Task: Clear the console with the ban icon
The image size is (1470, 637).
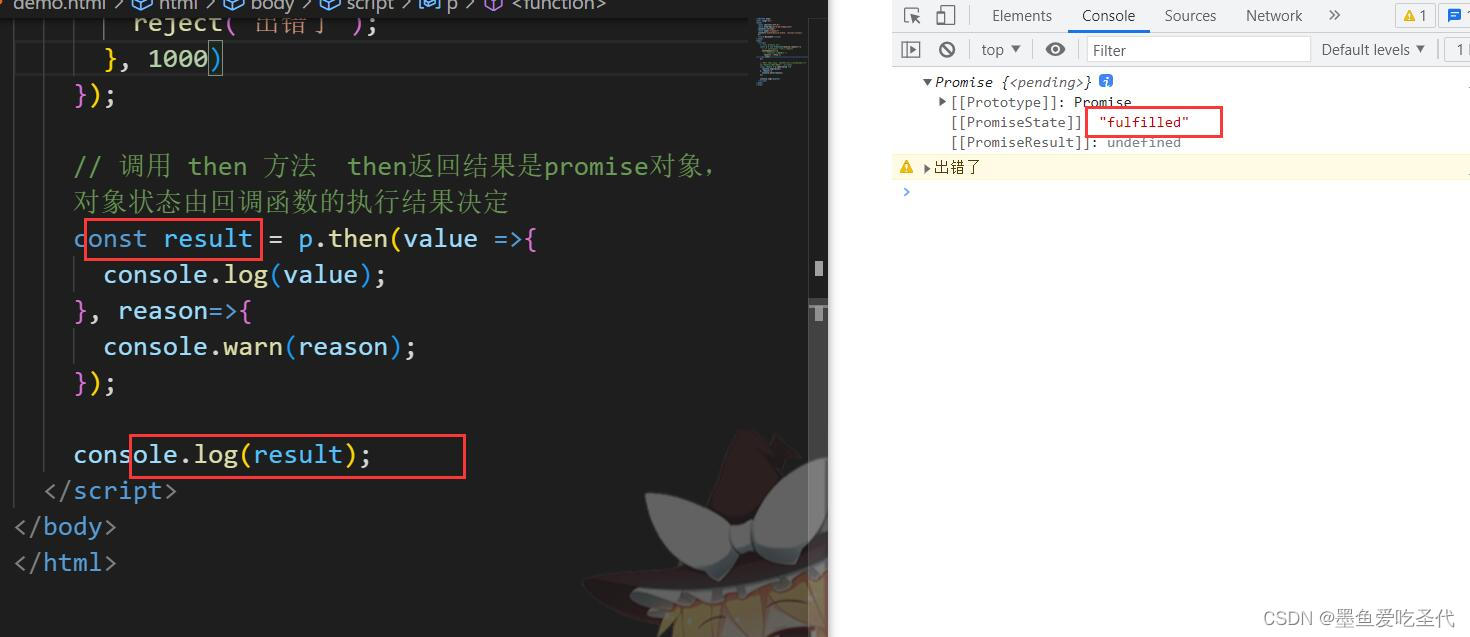Action: (946, 49)
